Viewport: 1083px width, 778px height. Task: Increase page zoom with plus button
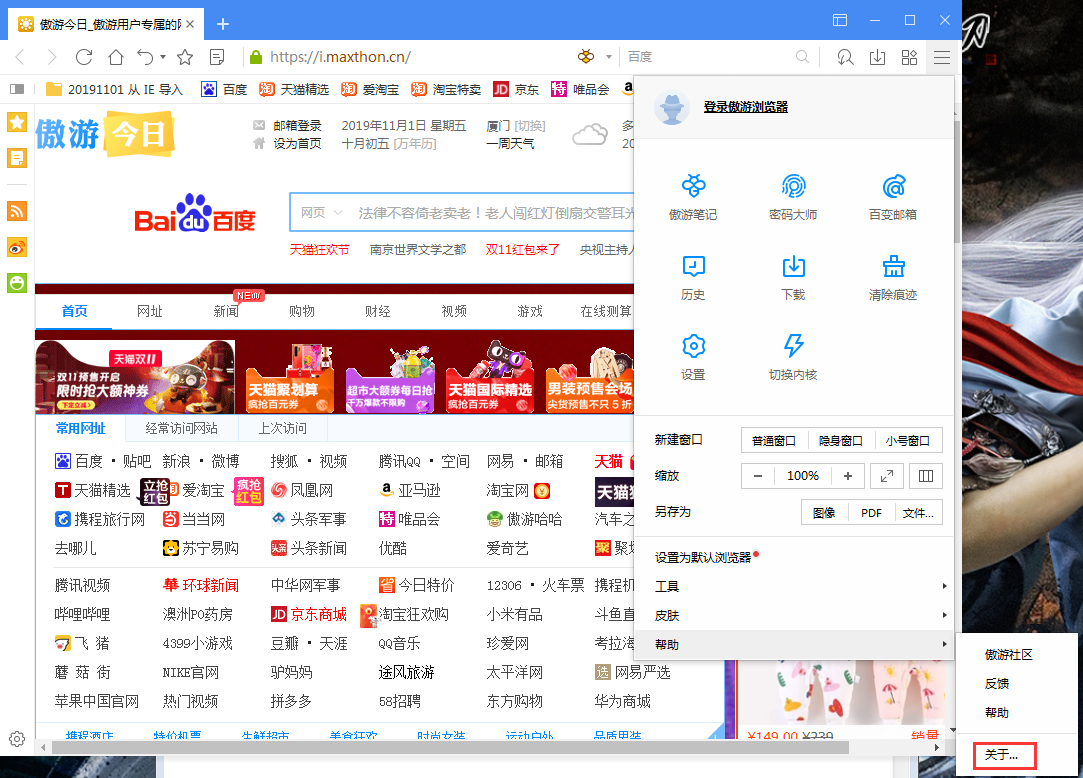point(848,476)
